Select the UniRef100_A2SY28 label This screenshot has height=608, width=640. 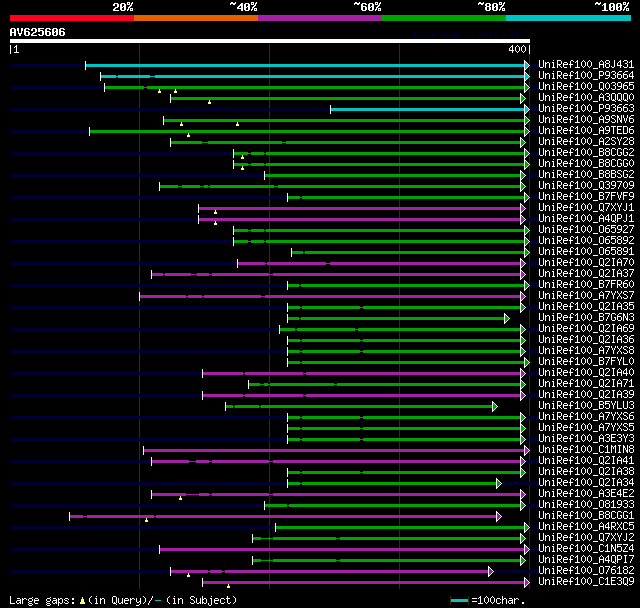(586, 142)
